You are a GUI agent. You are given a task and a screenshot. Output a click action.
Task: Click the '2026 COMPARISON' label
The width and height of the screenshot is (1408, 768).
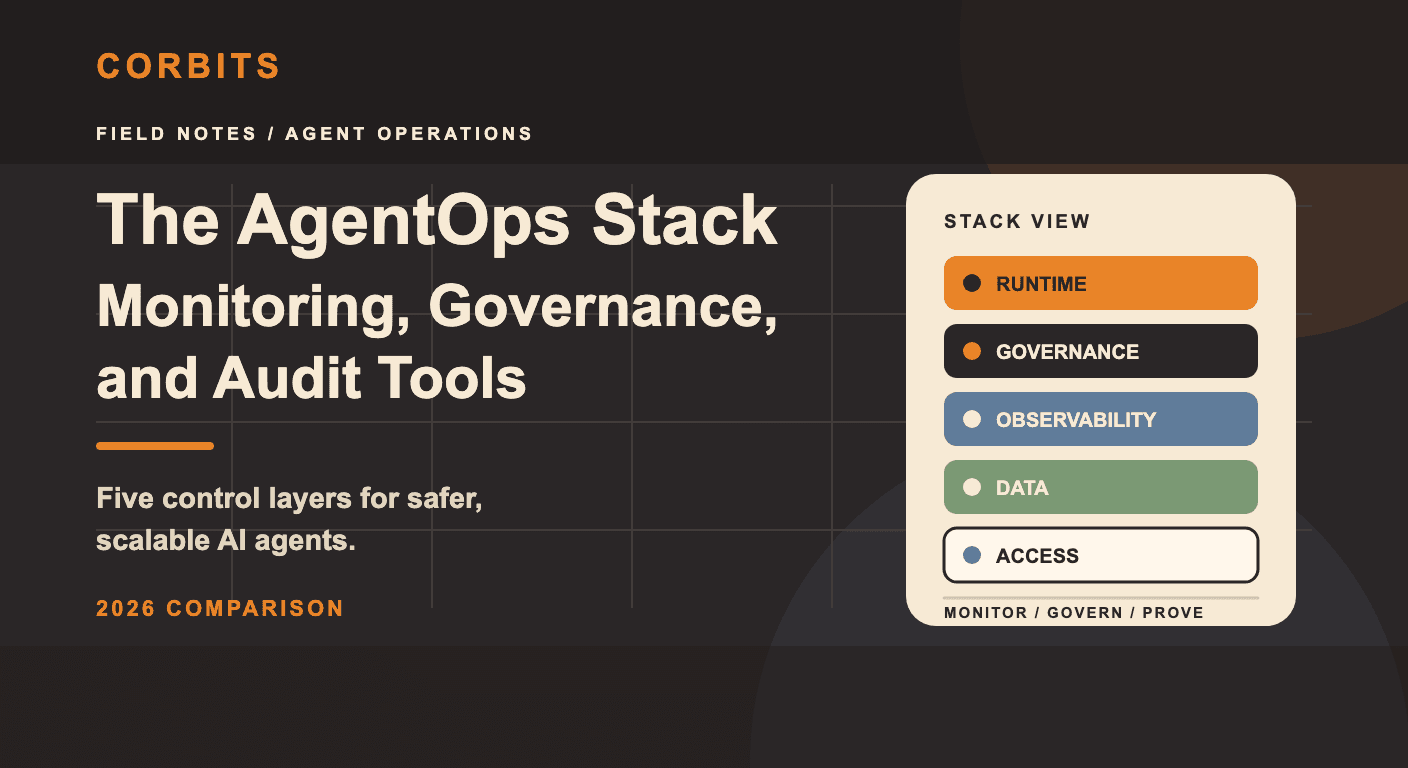pyautogui.click(x=220, y=608)
